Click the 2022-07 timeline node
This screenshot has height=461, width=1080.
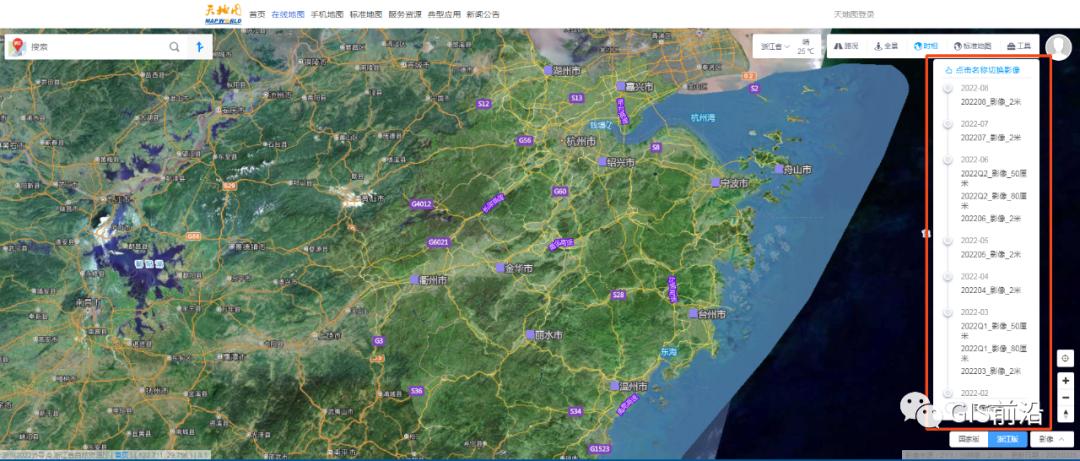pos(948,124)
